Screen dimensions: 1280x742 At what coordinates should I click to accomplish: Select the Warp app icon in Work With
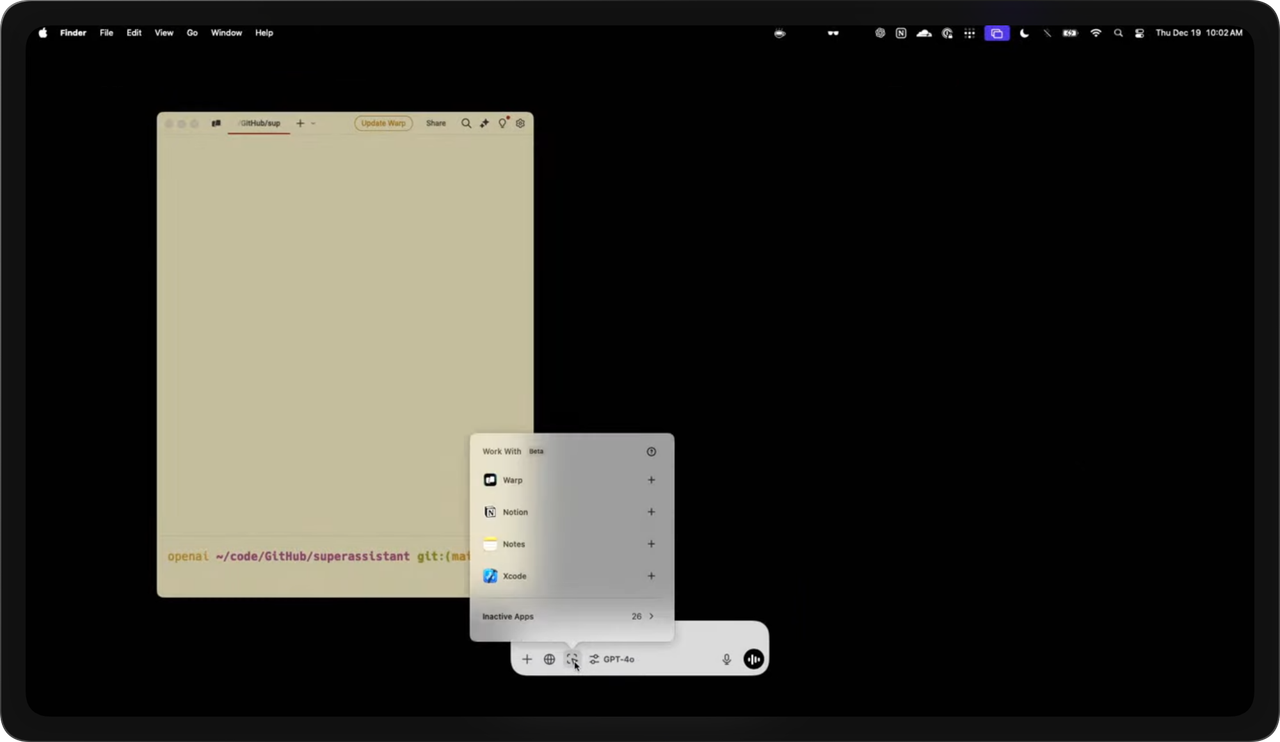(x=490, y=480)
